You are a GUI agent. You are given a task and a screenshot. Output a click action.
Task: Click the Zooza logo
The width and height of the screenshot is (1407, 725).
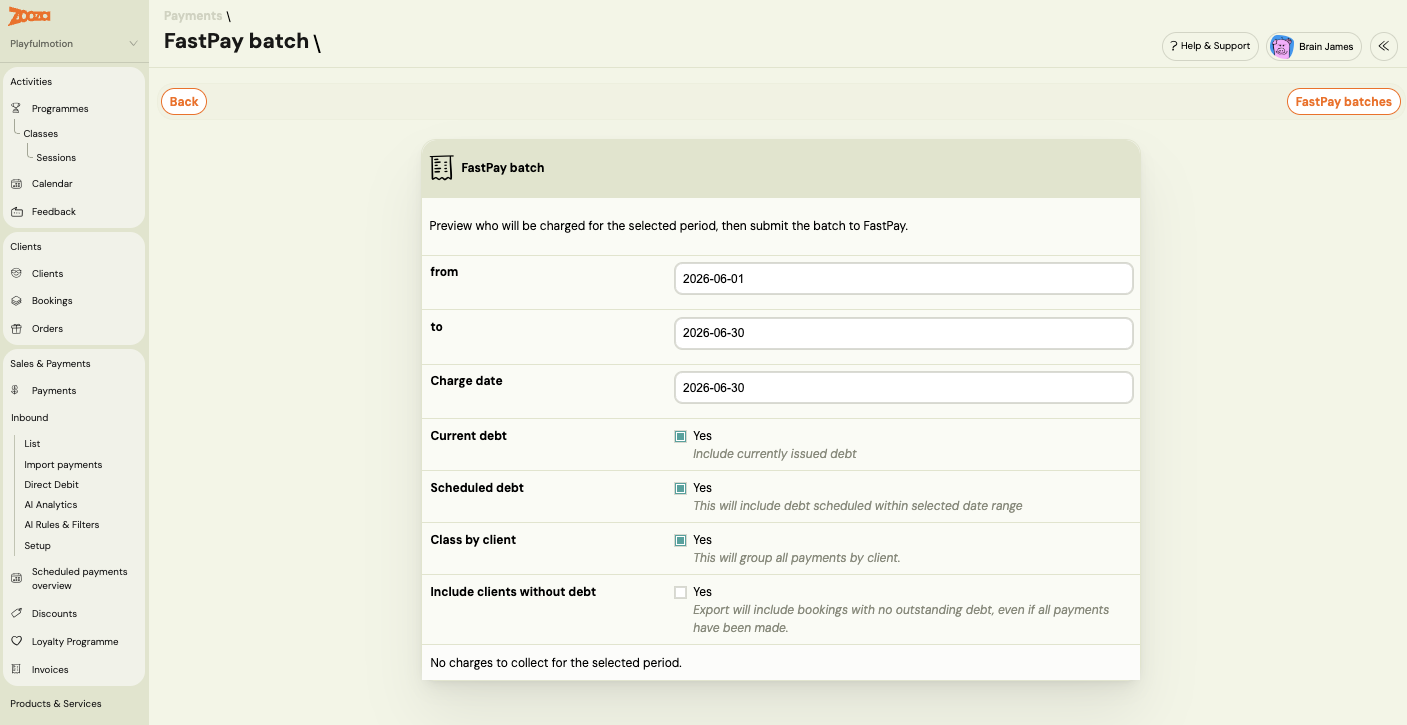(29, 16)
